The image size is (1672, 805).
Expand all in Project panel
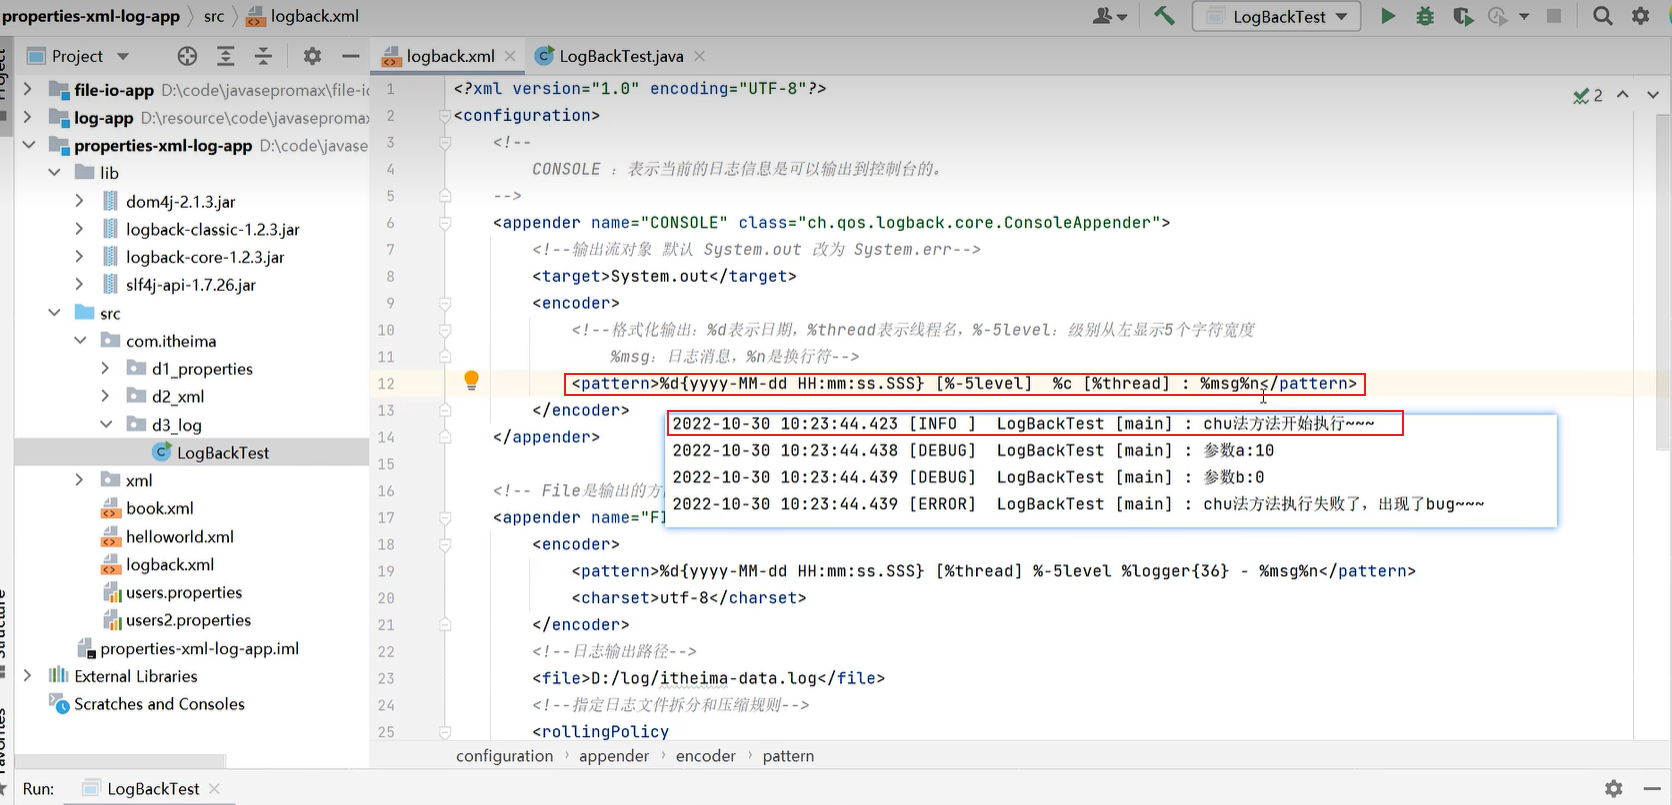(x=225, y=56)
